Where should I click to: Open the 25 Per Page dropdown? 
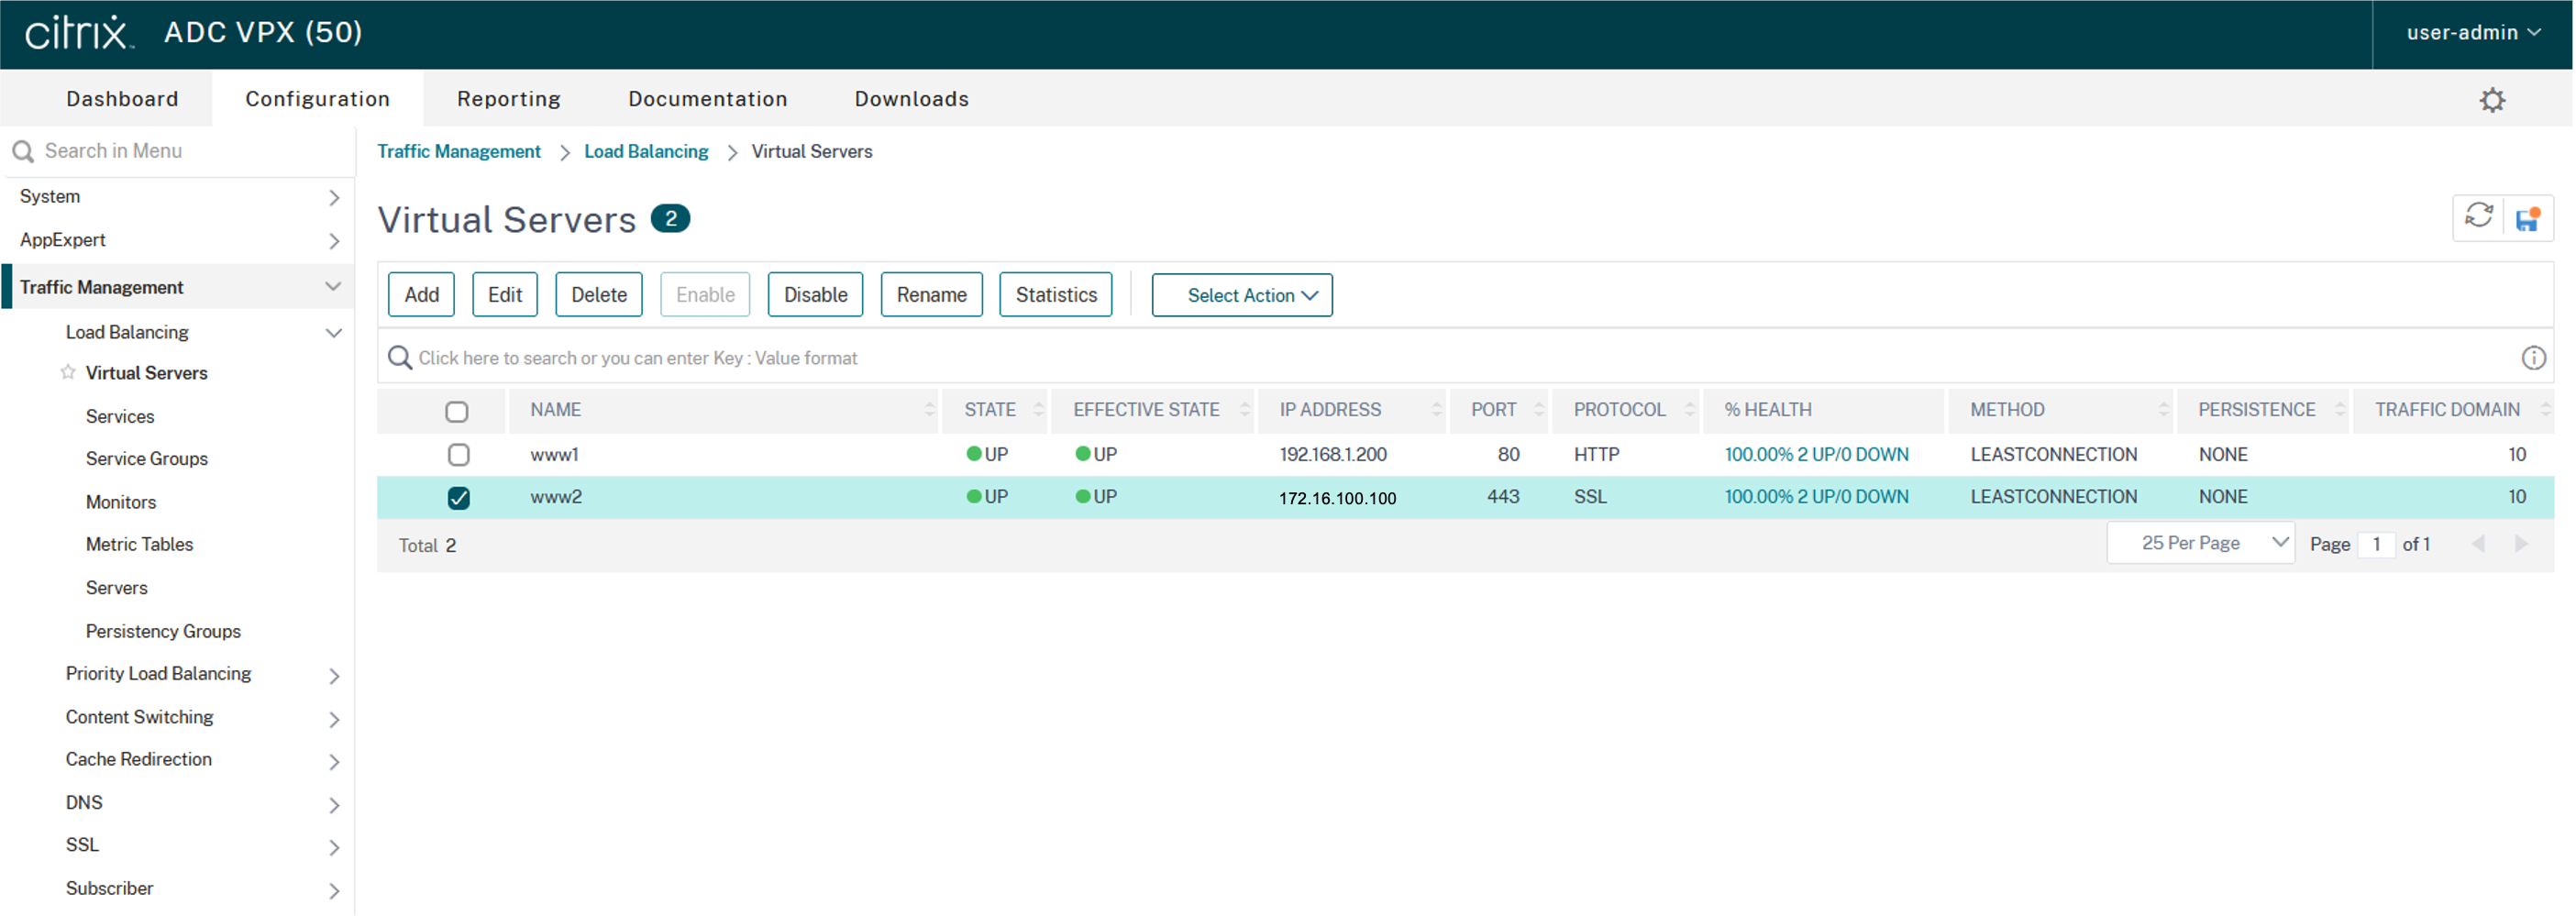tap(2200, 543)
